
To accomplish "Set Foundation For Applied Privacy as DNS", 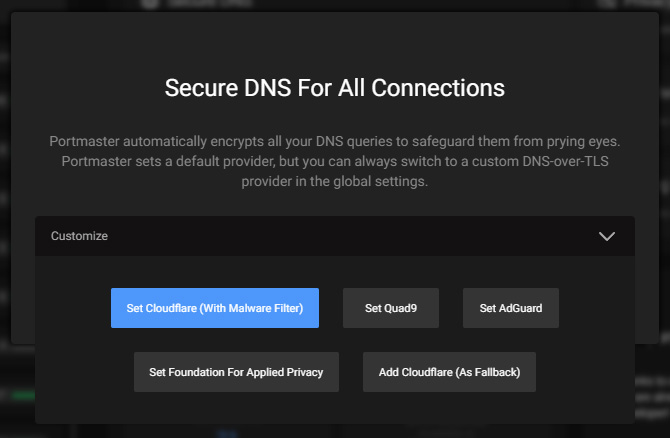I will pos(236,372).
